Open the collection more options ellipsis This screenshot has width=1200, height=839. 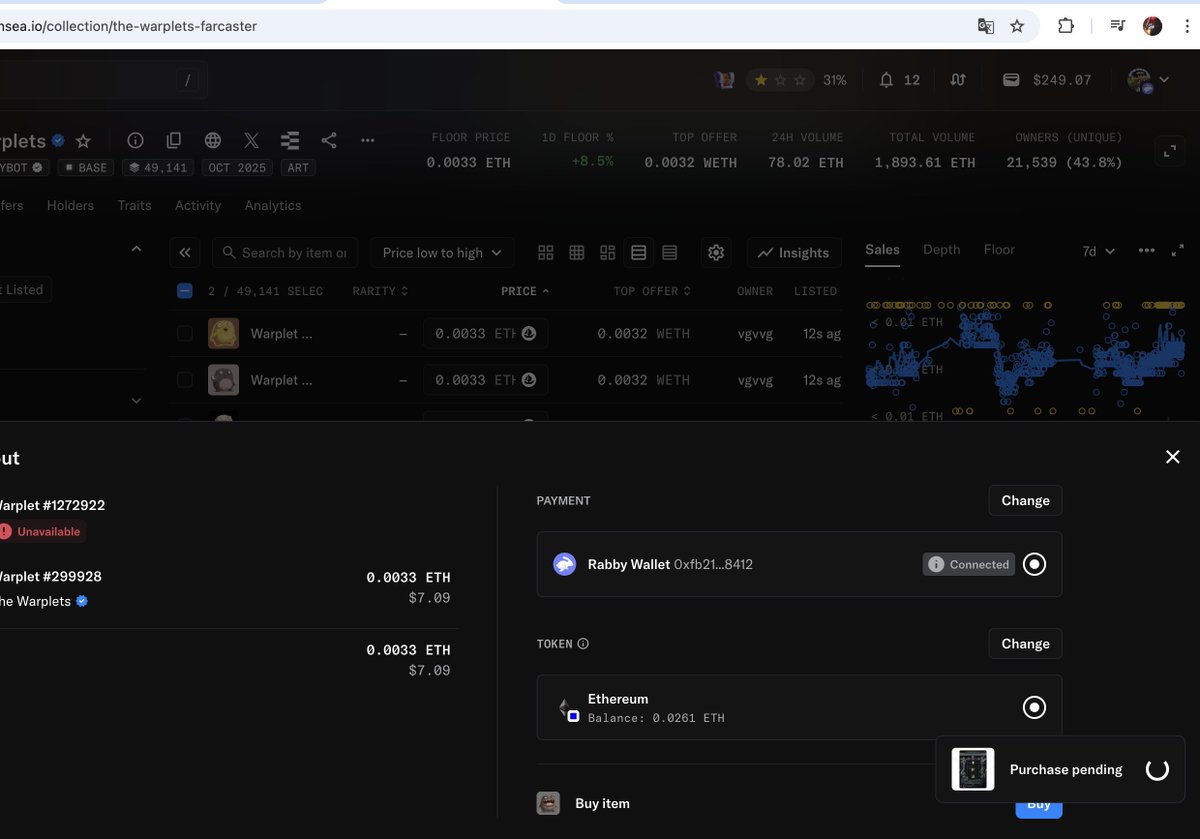[x=367, y=141]
